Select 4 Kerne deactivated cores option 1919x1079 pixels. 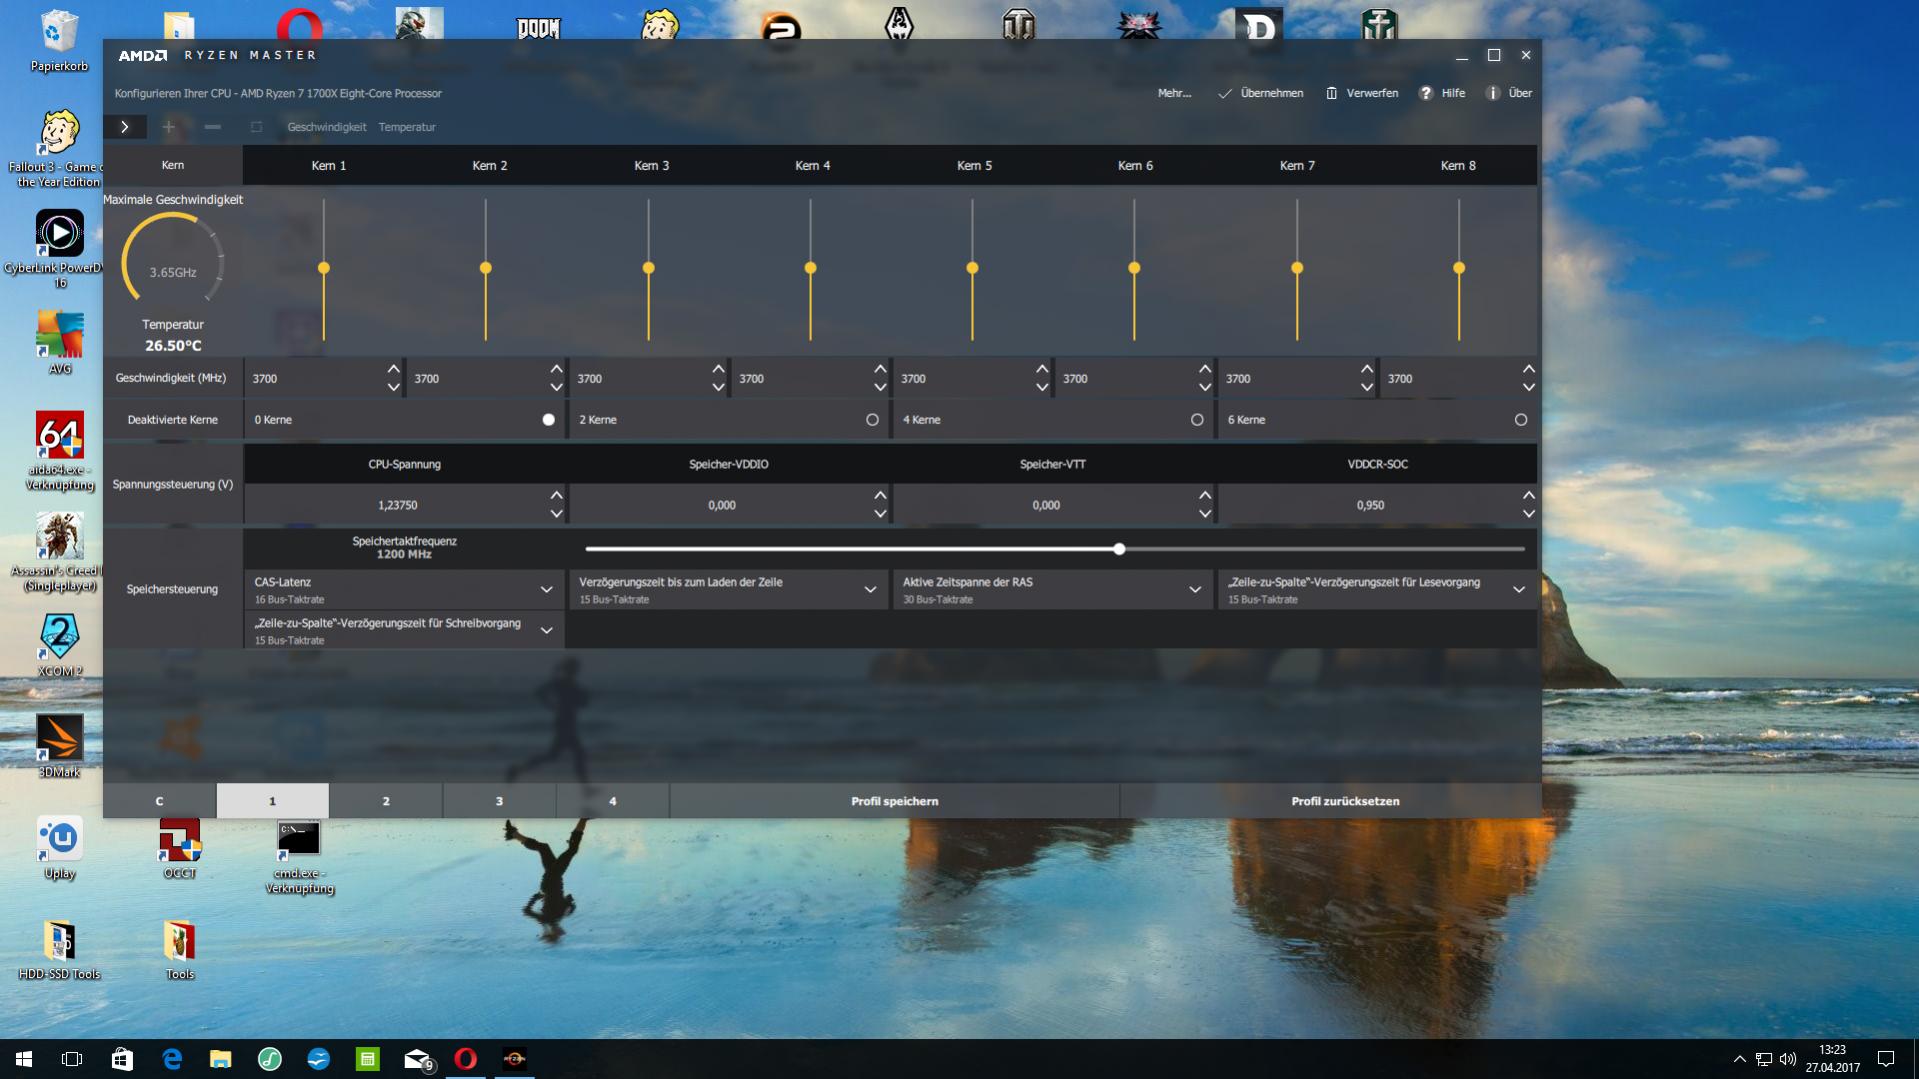[1197, 420]
